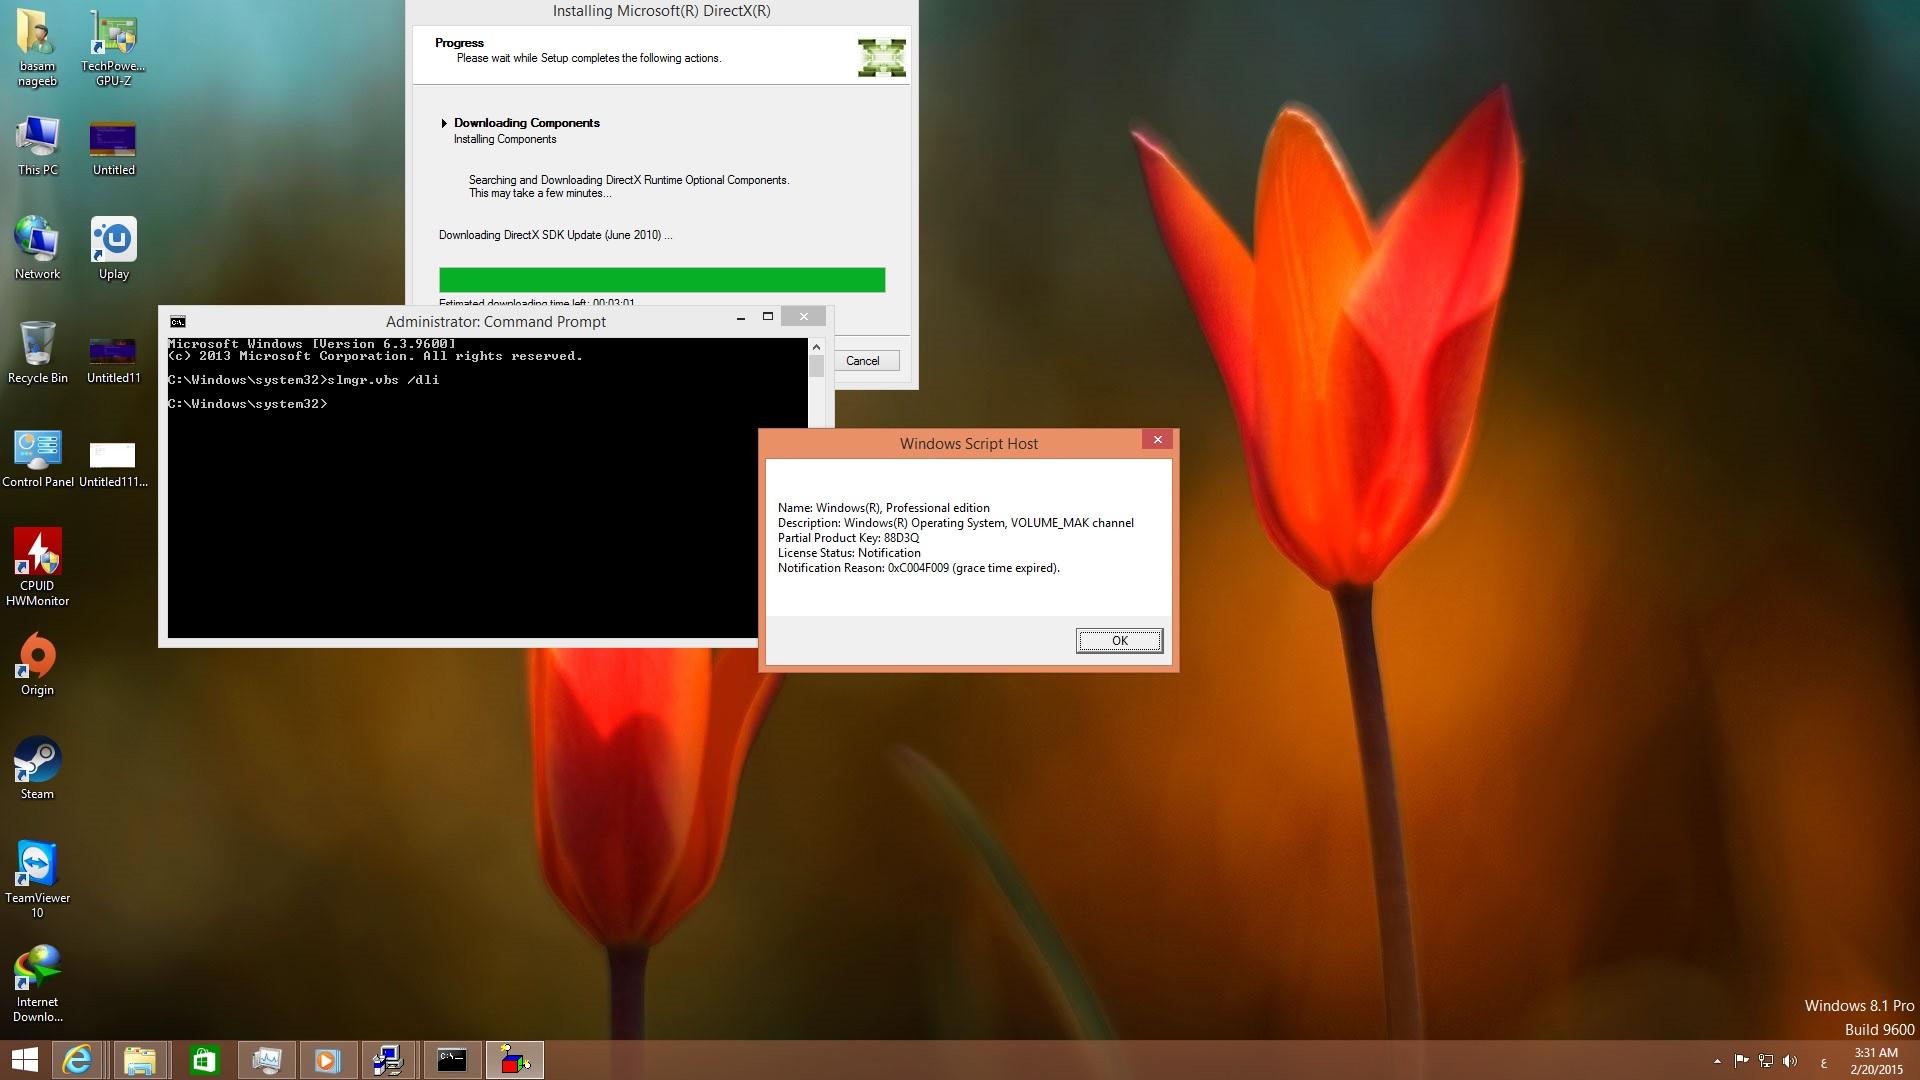Cancel the DirectX installation
Image resolution: width=1920 pixels, height=1080 pixels.
pos(862,361)
